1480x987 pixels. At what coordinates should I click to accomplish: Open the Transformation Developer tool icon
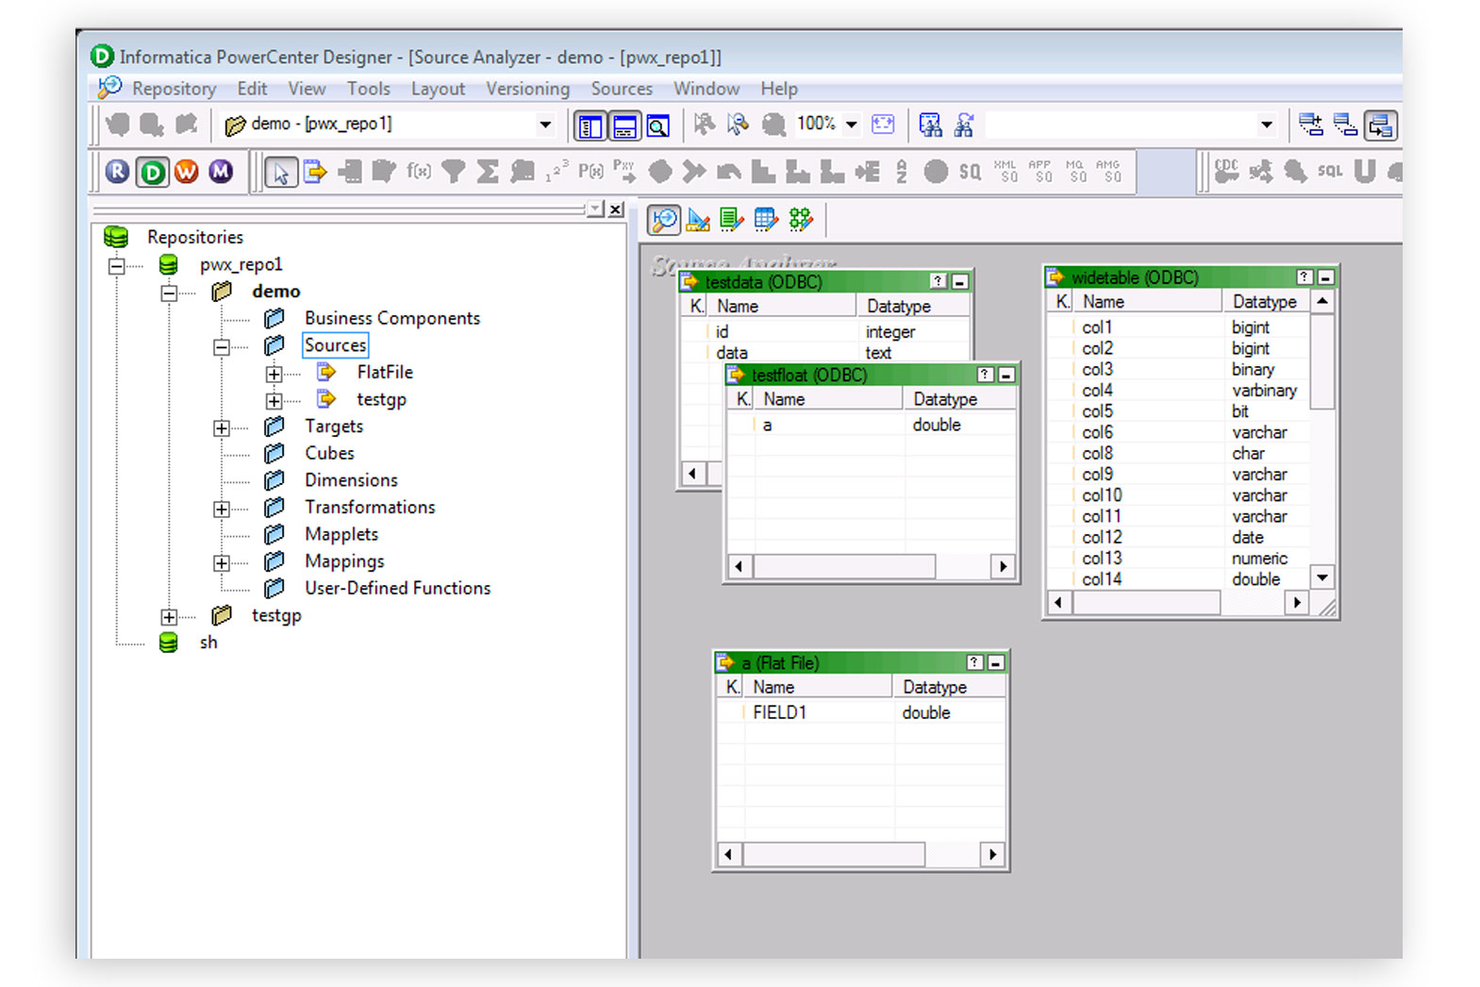(732, 219)
